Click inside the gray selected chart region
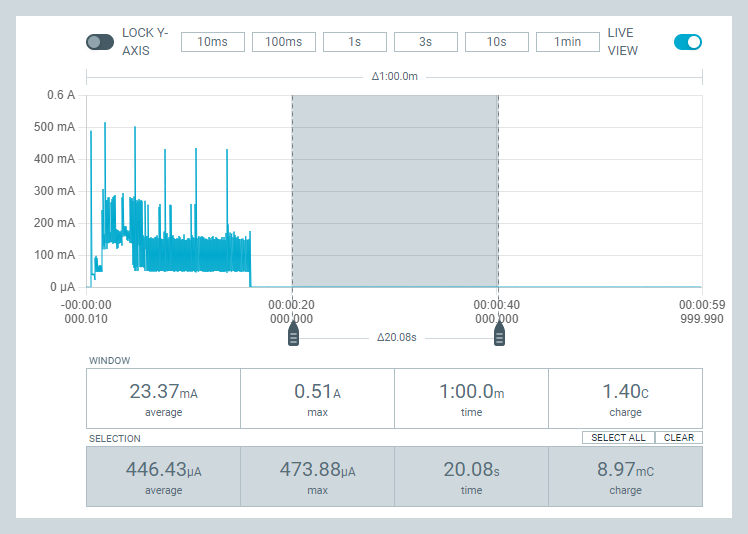748x534 pixels. [395, 191]
